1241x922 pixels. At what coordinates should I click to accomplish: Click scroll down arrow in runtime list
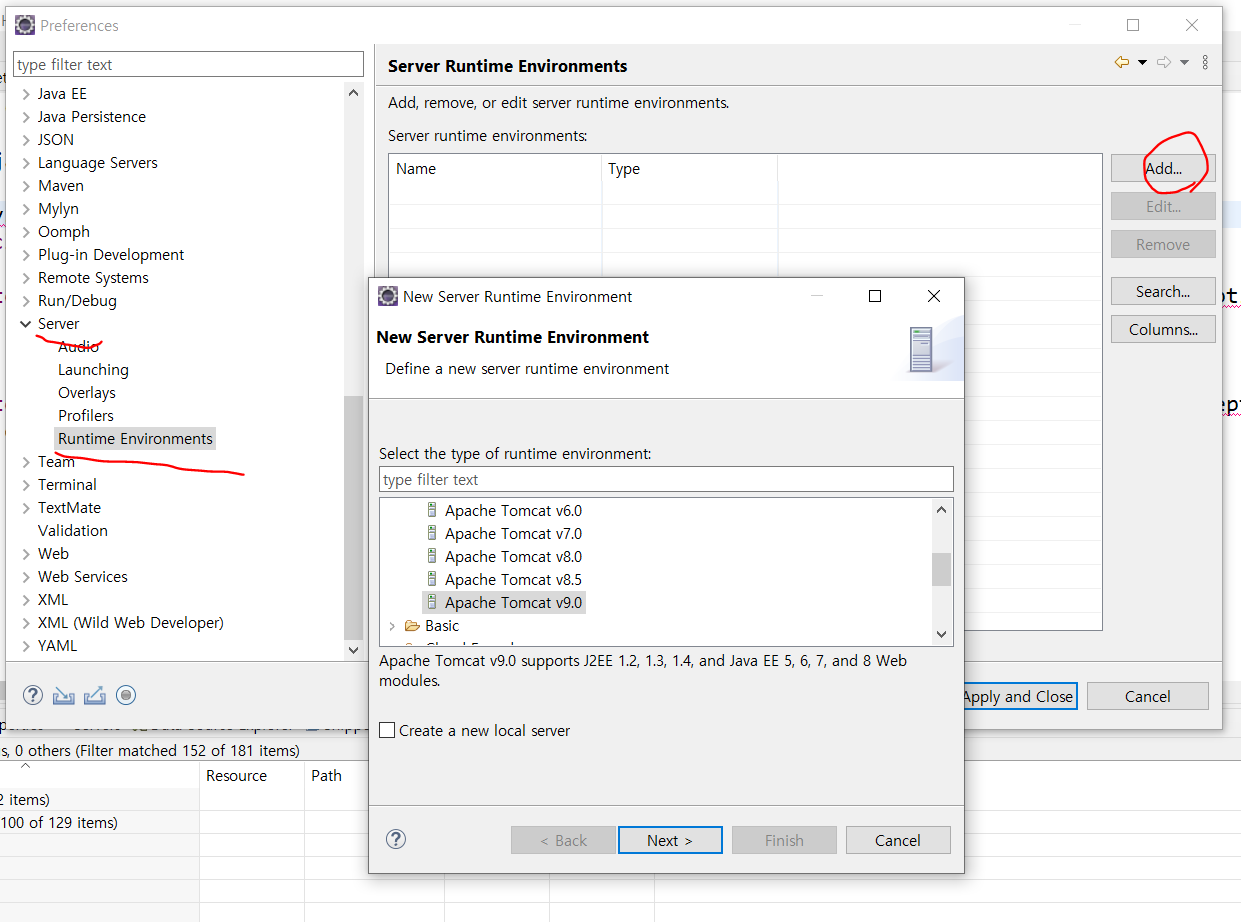coord(941,634)
